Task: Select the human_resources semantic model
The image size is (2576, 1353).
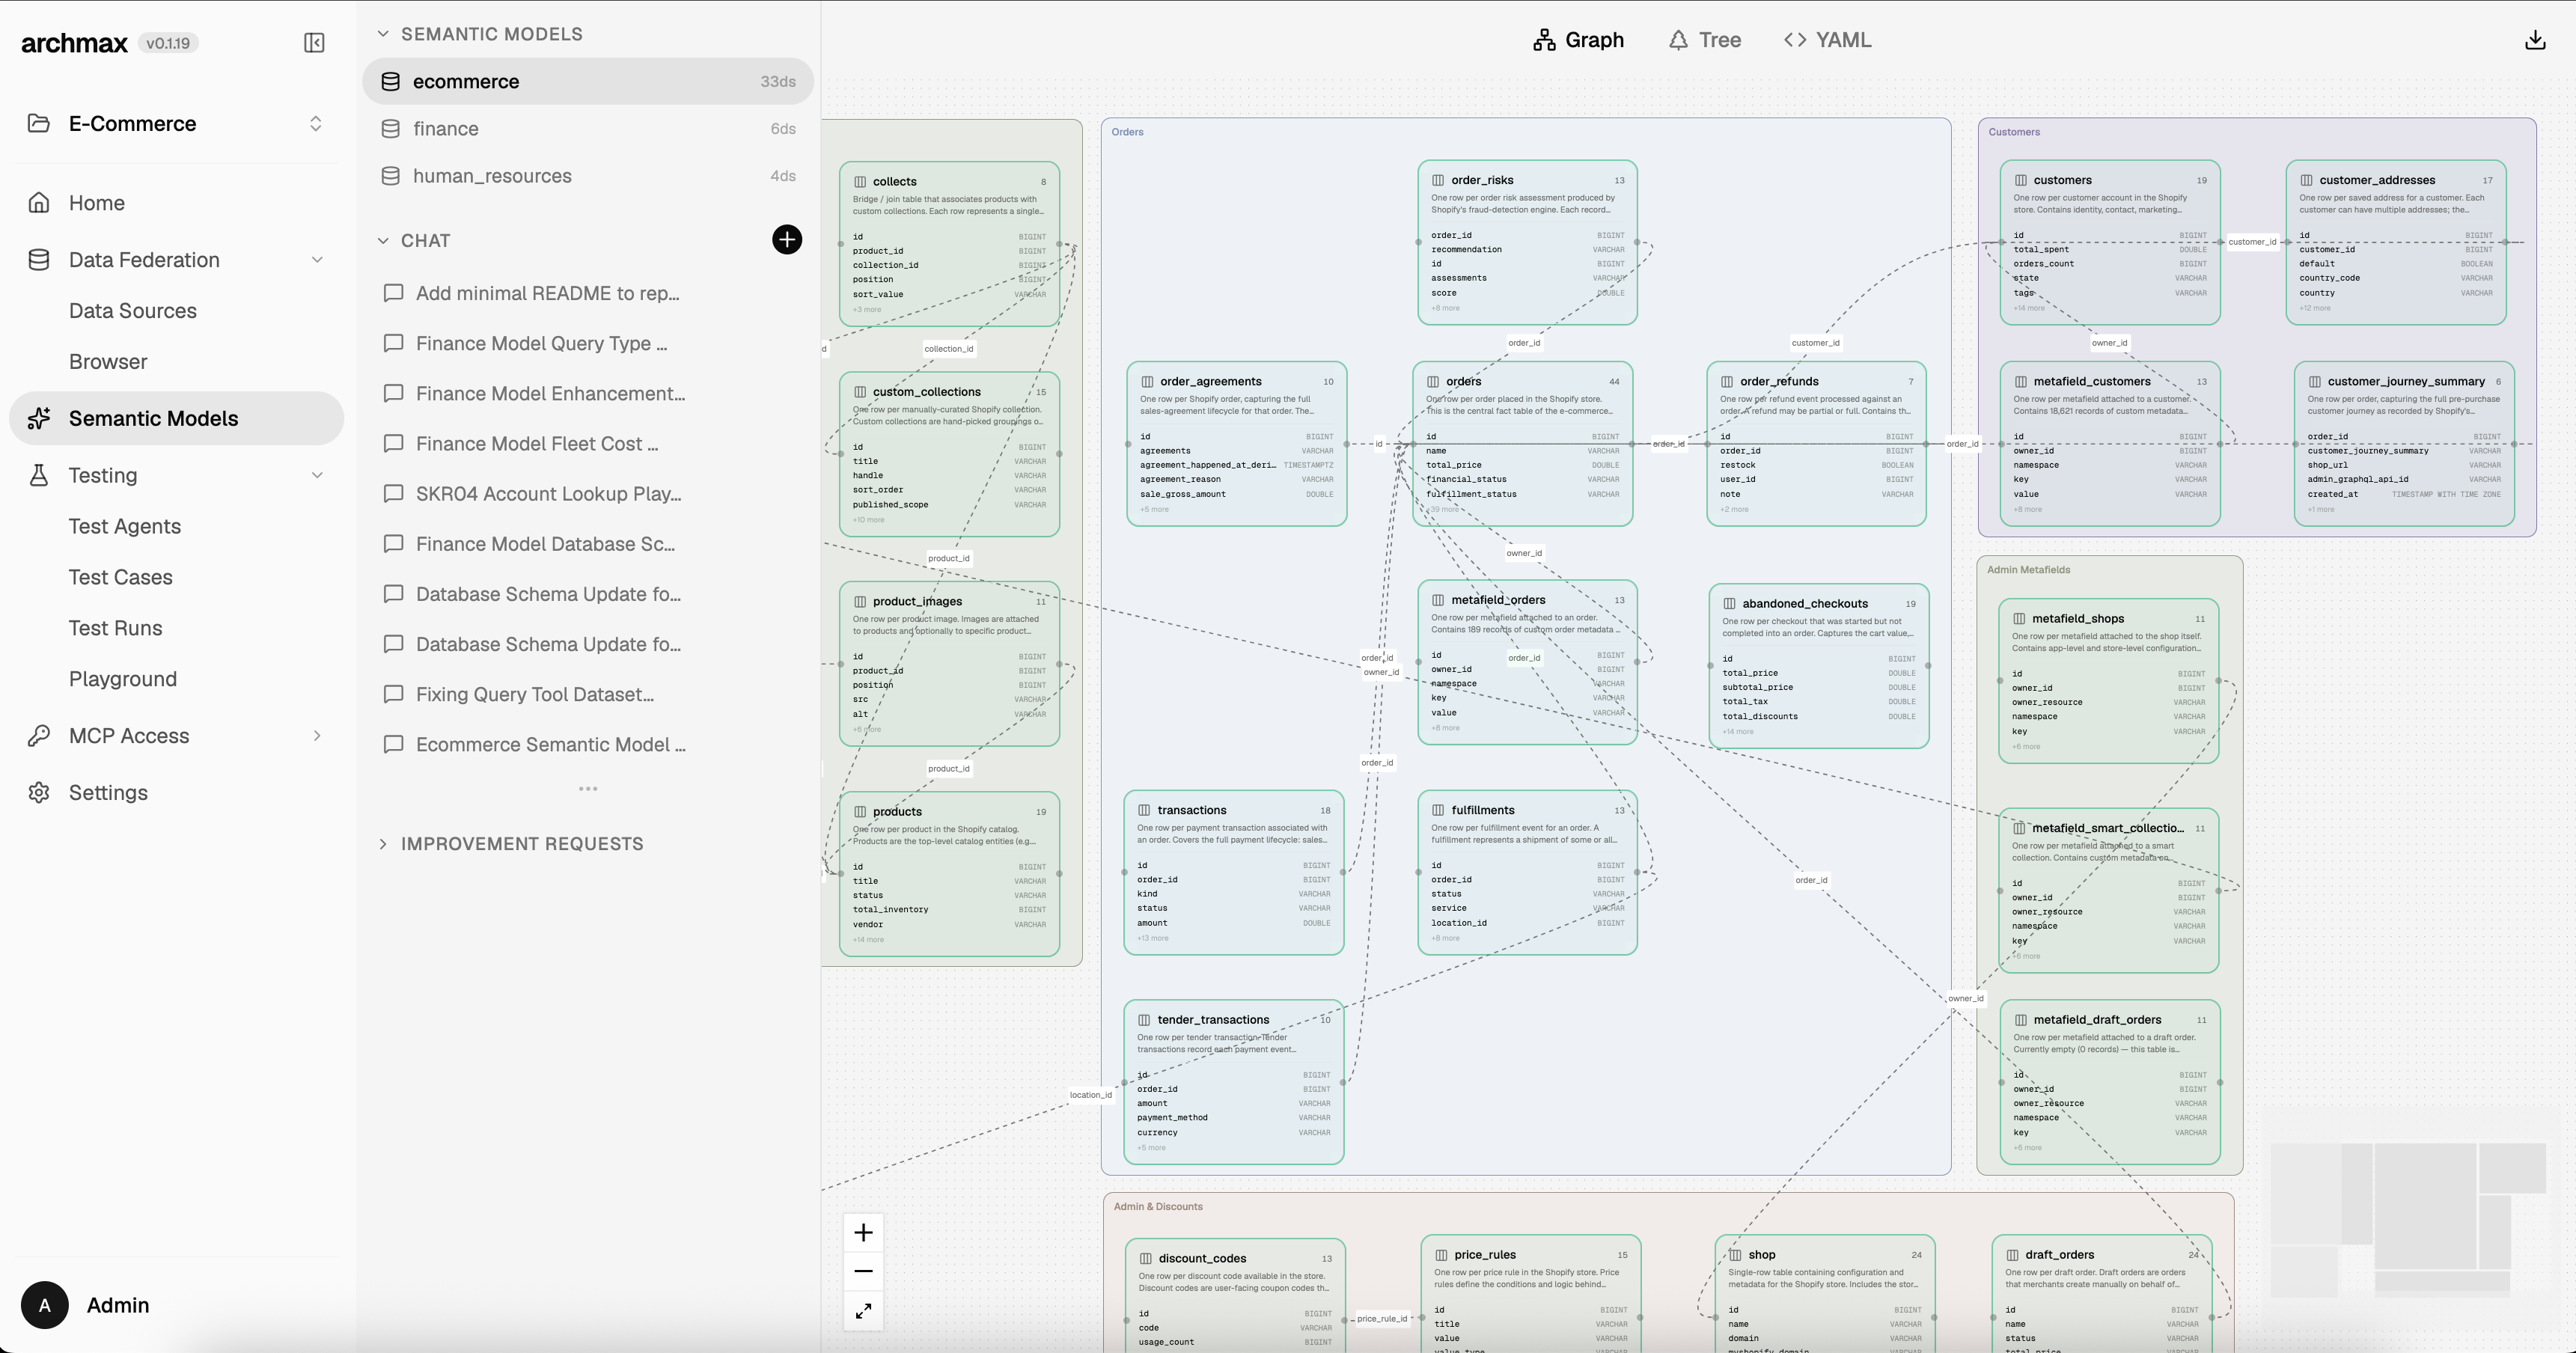Action: coord(588,175)
